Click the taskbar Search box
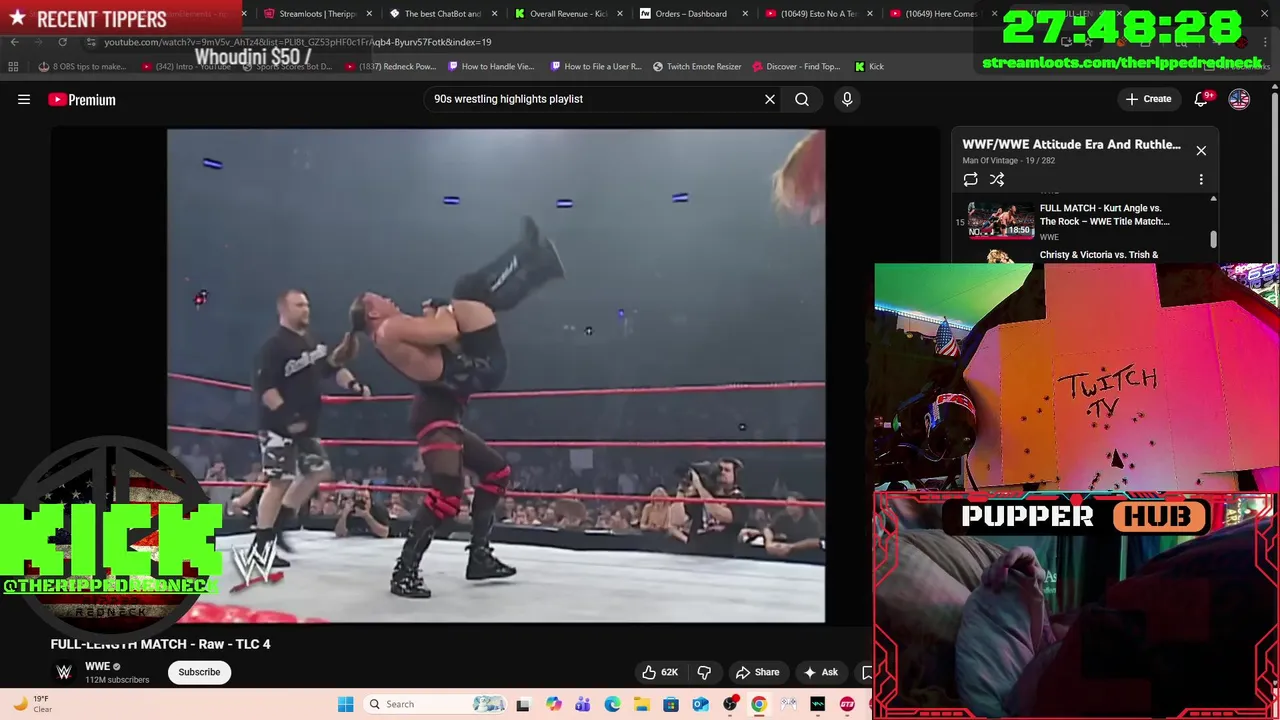Viewport: 1280px width, 720px height. [x=435, y=704]
